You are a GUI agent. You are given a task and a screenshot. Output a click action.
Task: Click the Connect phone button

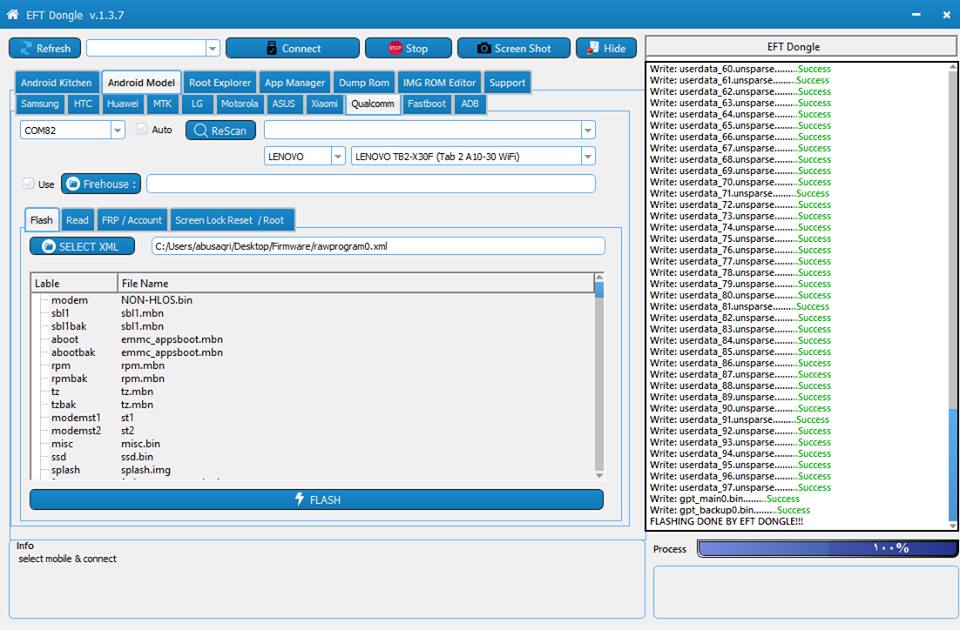[292, 48]
